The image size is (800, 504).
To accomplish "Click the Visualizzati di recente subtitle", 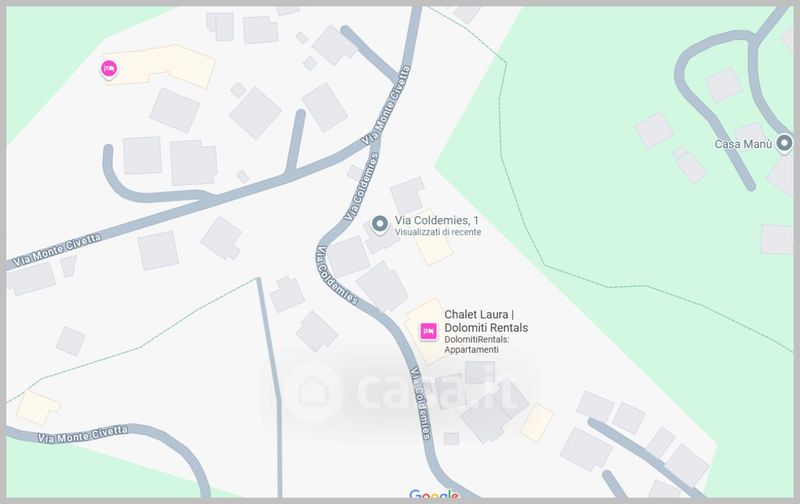I will point(438,232).
